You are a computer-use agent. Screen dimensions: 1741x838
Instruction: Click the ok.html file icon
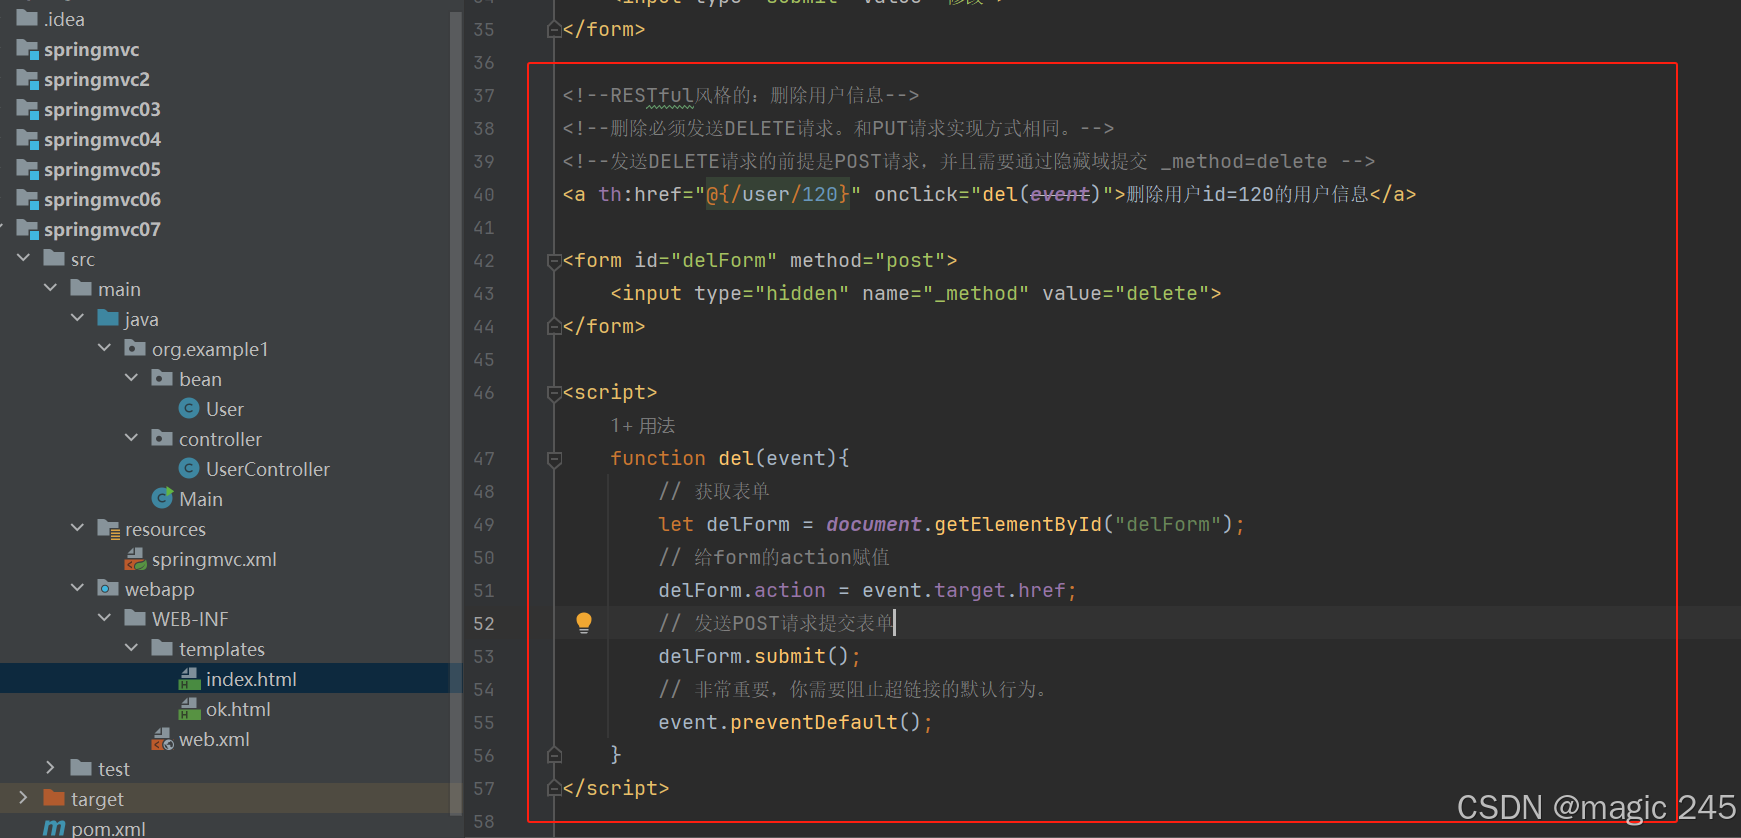[189, 709]
